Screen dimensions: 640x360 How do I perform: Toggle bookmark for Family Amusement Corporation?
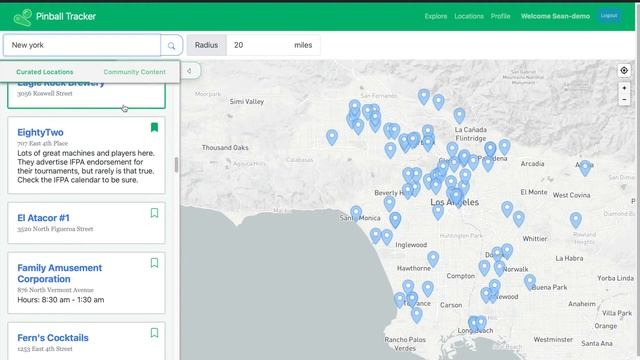154,262
